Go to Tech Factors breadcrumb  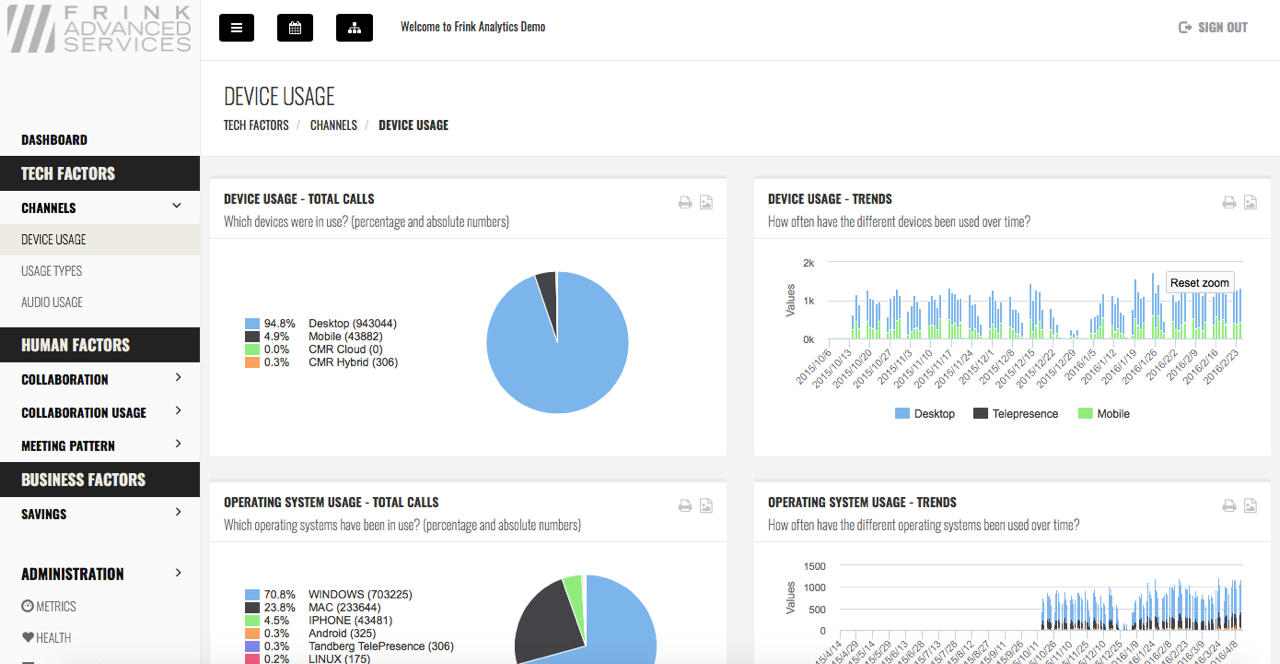point(256,125)
